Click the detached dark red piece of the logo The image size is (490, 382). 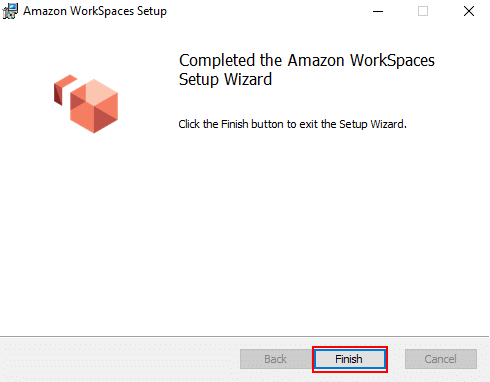click(63, 89)
